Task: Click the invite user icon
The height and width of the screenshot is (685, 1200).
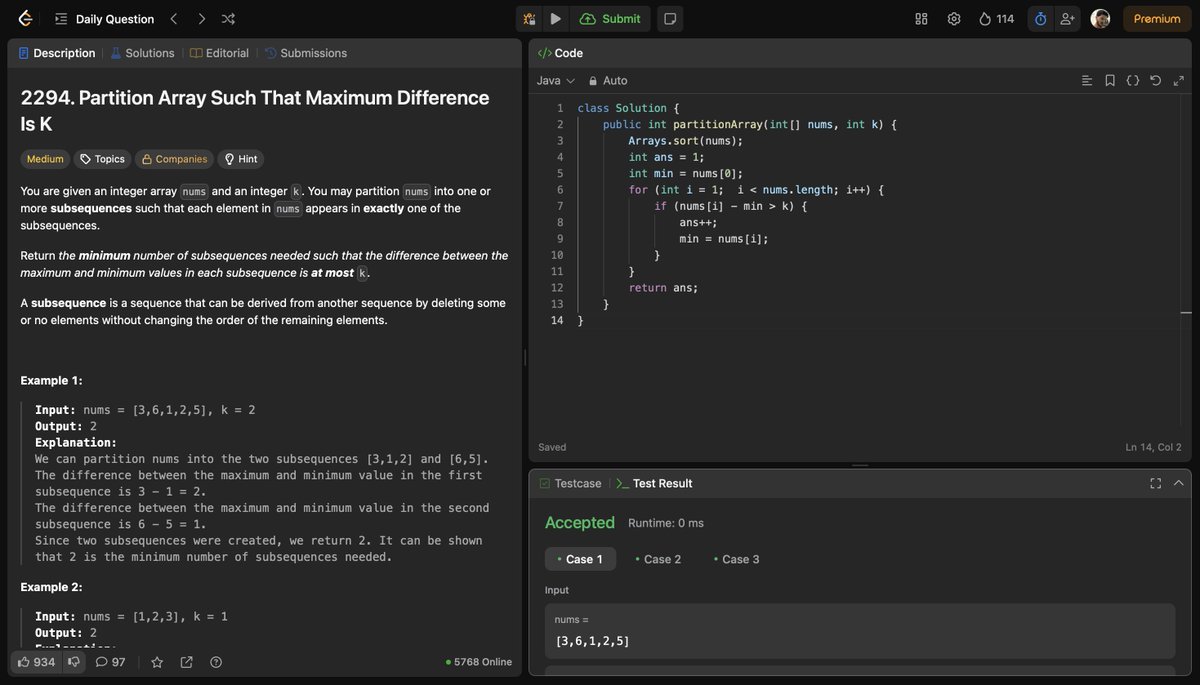Action: 1067,19
